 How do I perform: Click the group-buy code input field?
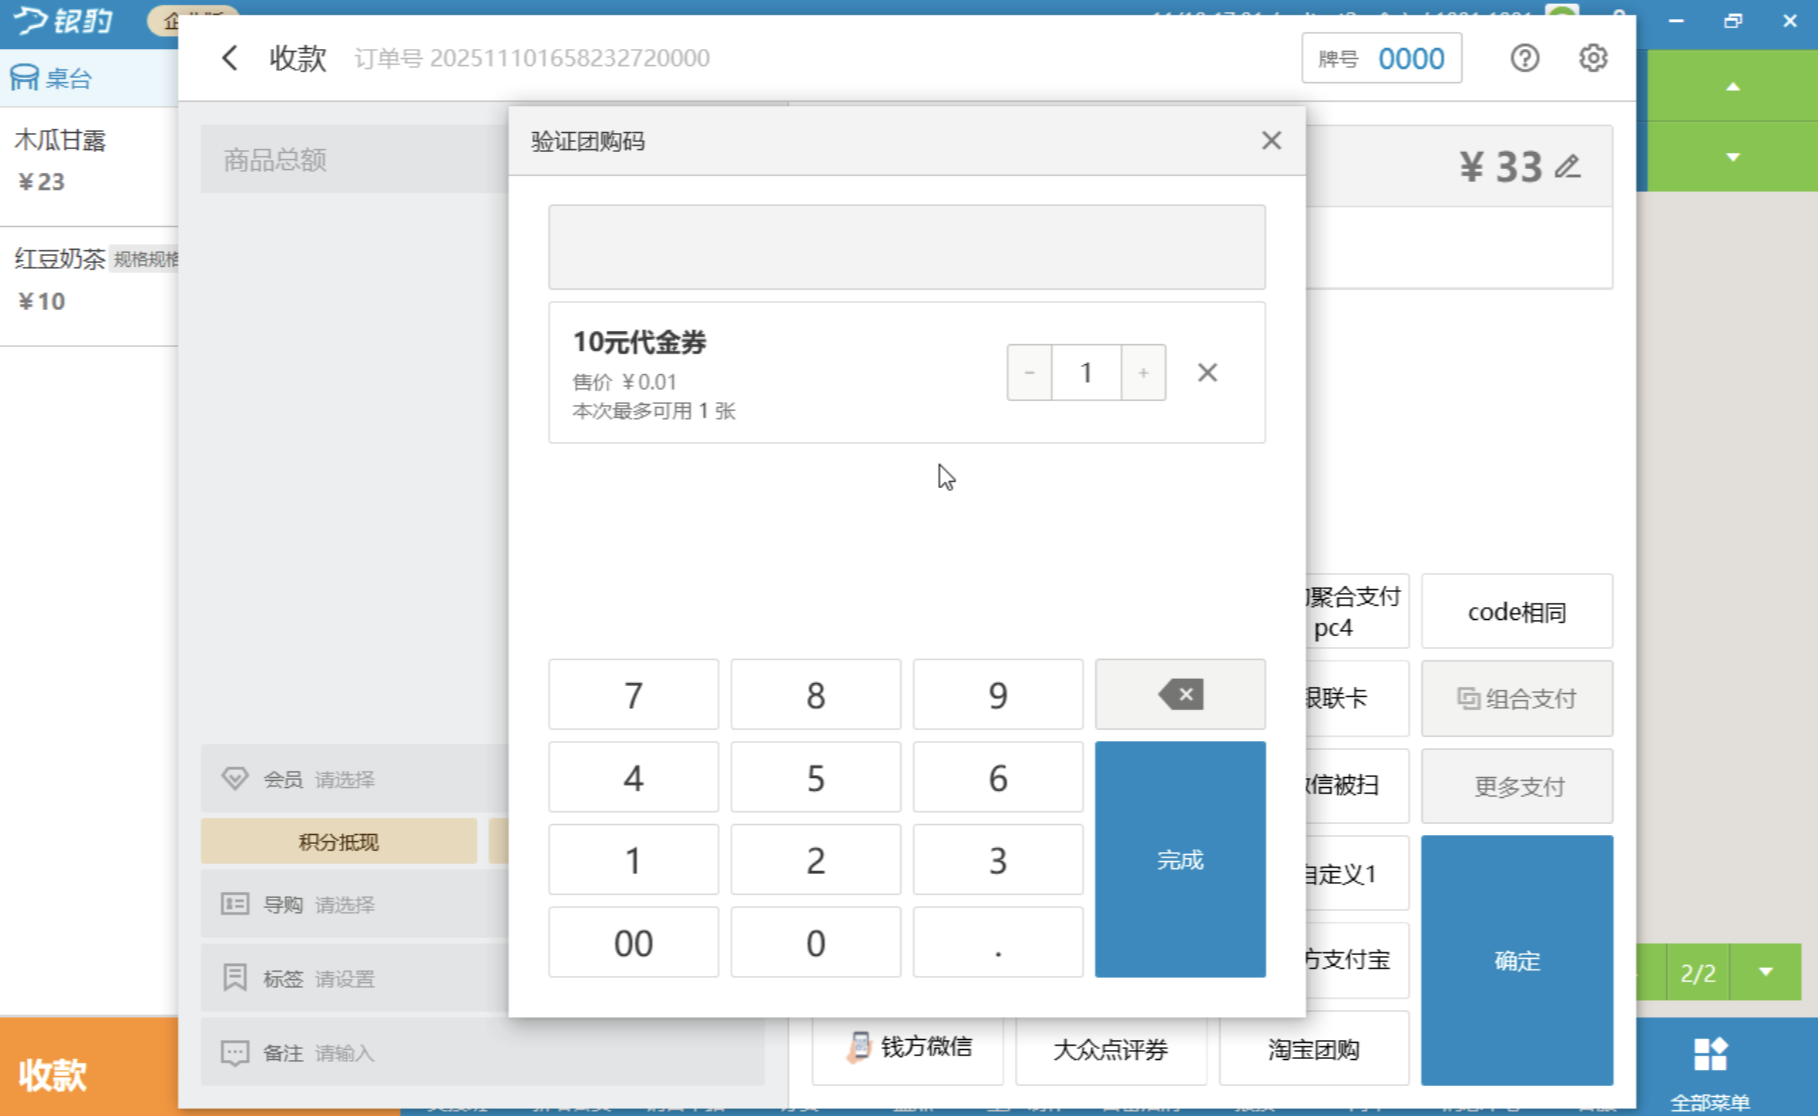click(x=906, y=247)
